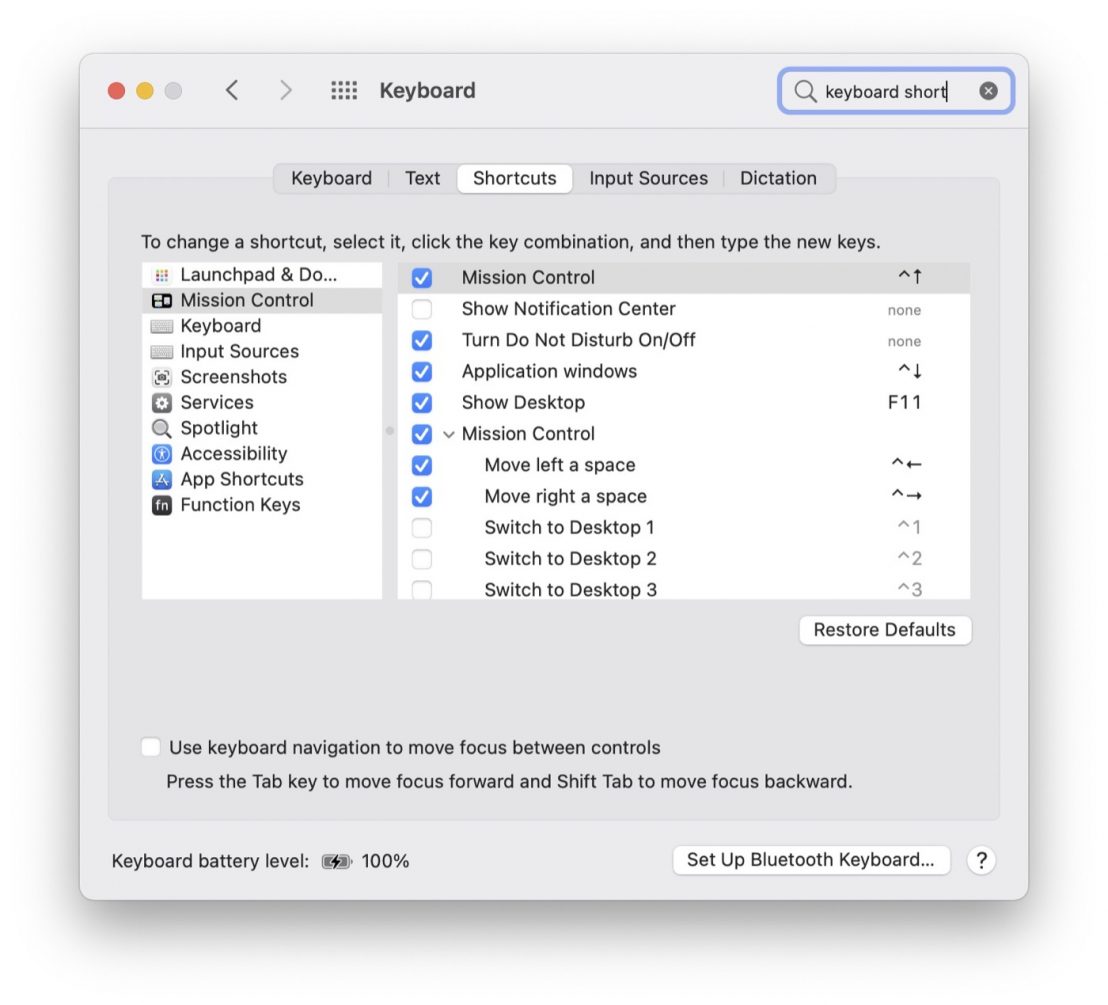Disable the Show Desktop shortcut

pos(423,402)
